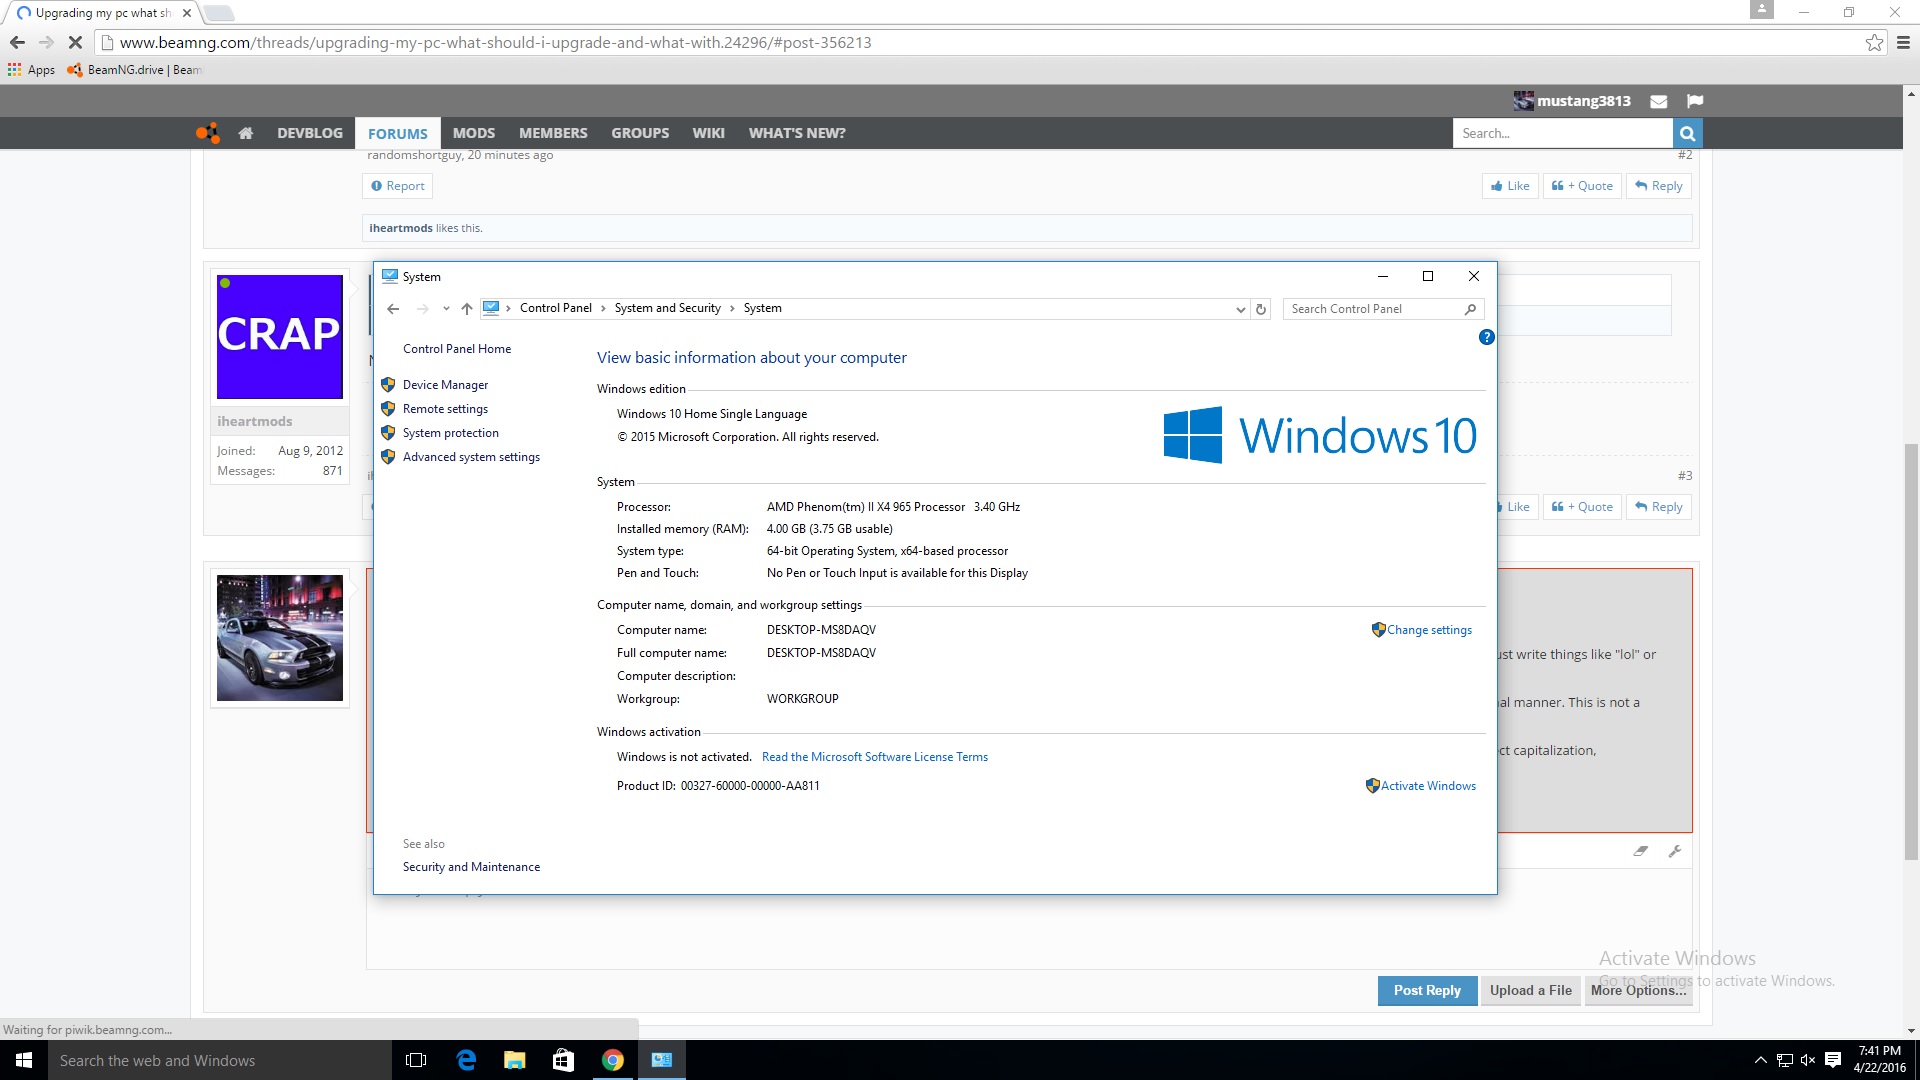Report randomshortguy's post

[x=397, y=186]
